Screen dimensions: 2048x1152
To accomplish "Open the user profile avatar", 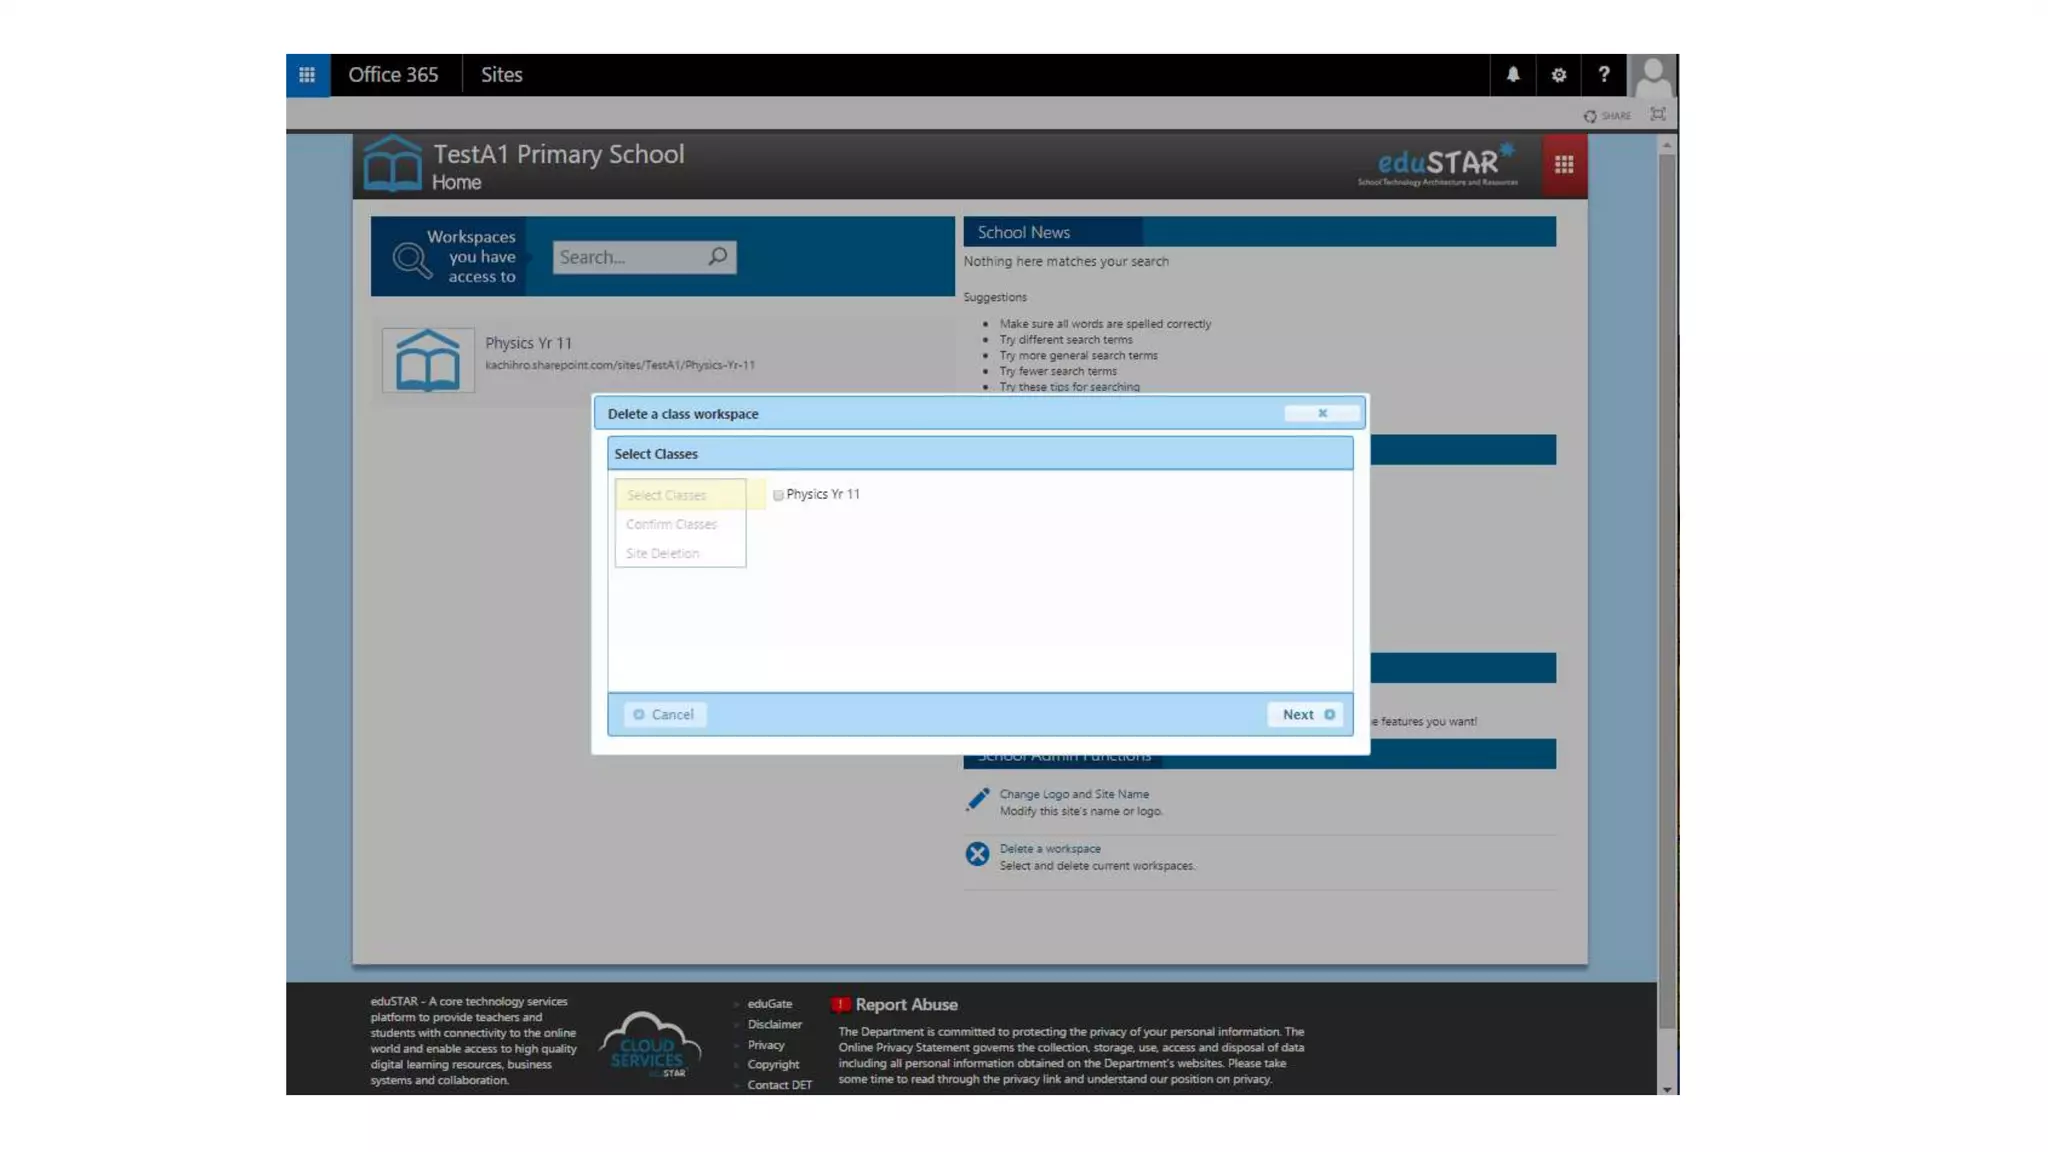I will pos(1652,75).
